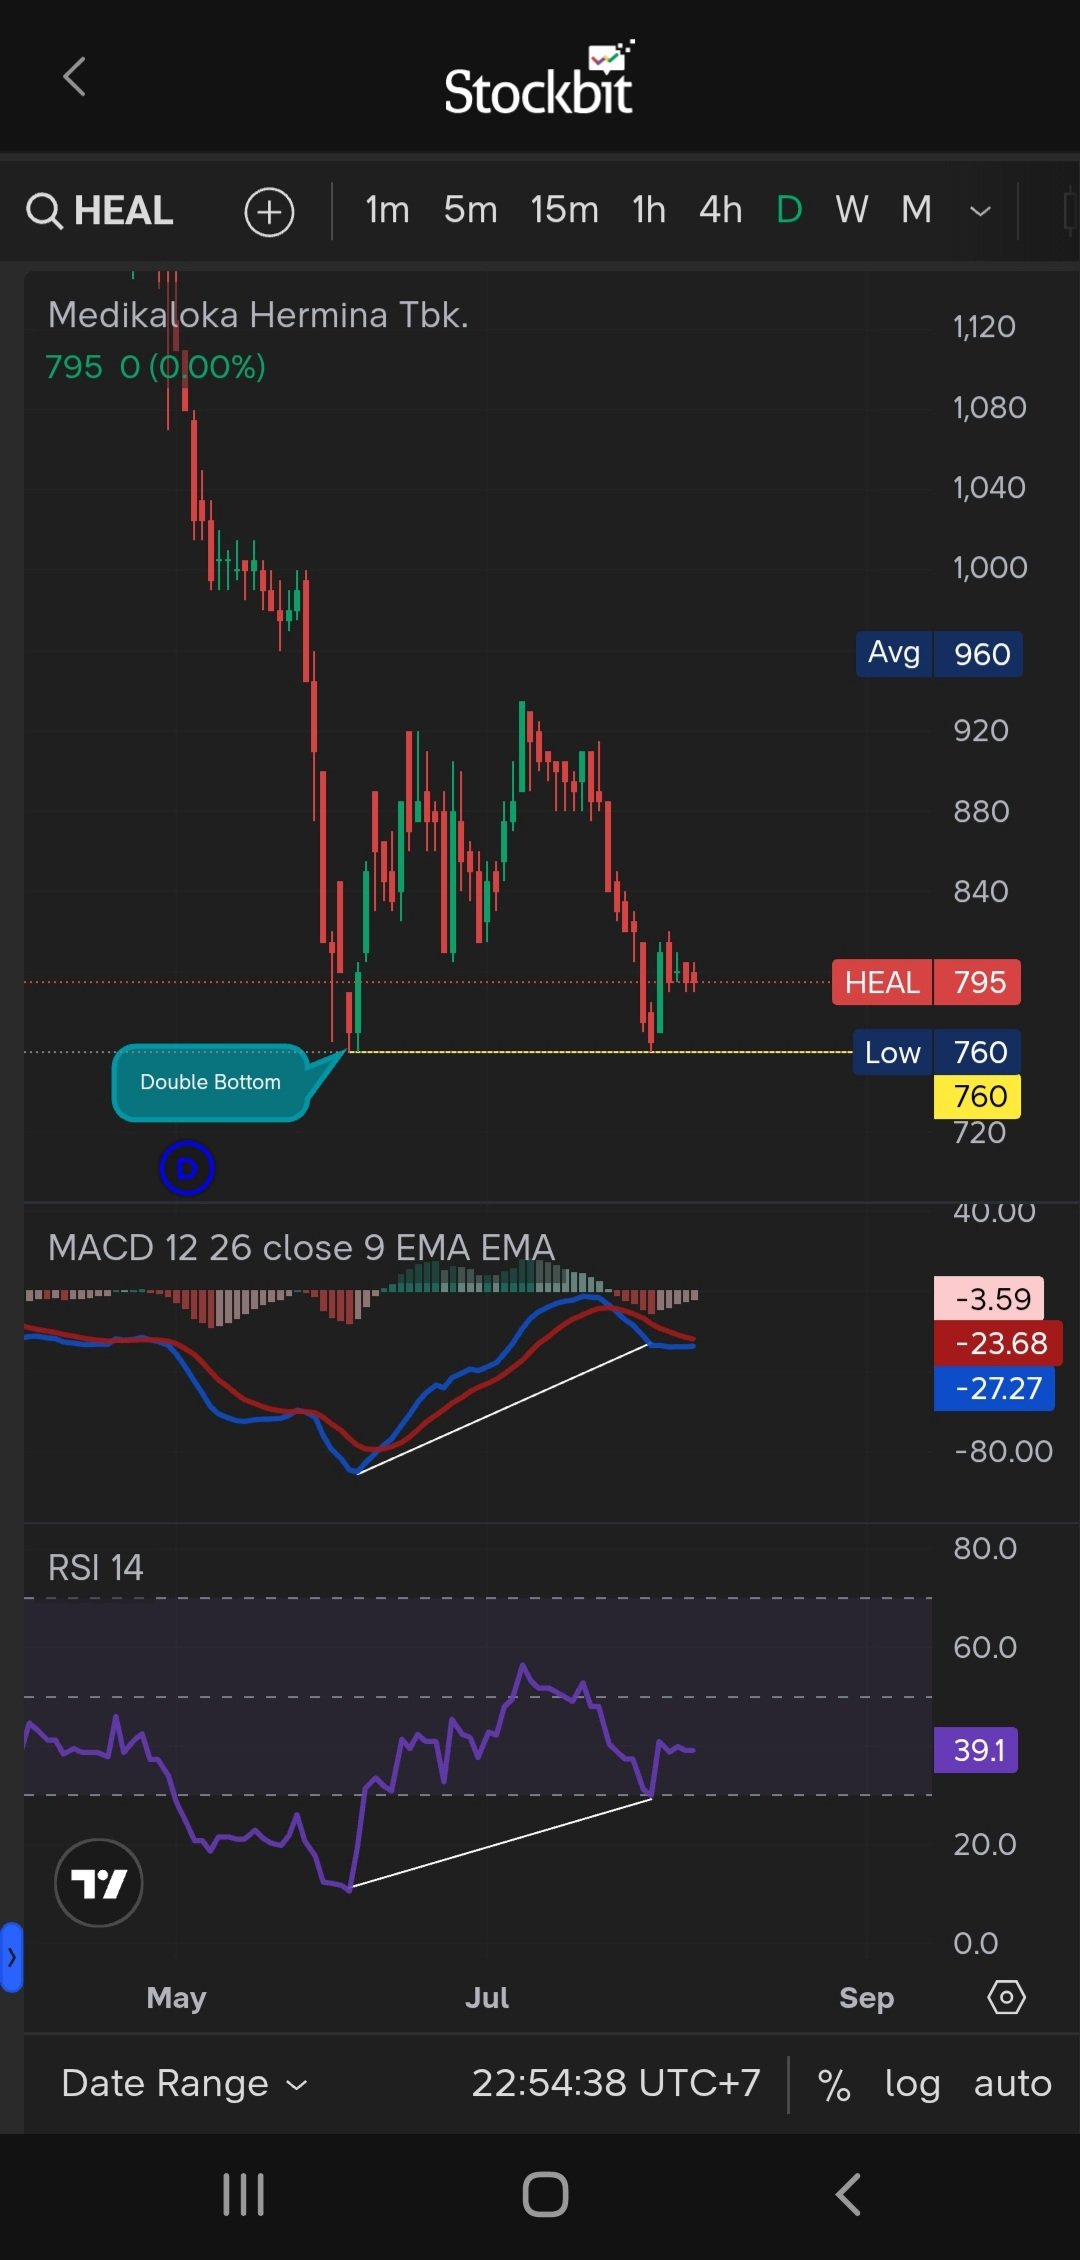The image size is (1080, 2260).
Task: Click the HEAL 795 price label
Action: click(x=926, y=982)
